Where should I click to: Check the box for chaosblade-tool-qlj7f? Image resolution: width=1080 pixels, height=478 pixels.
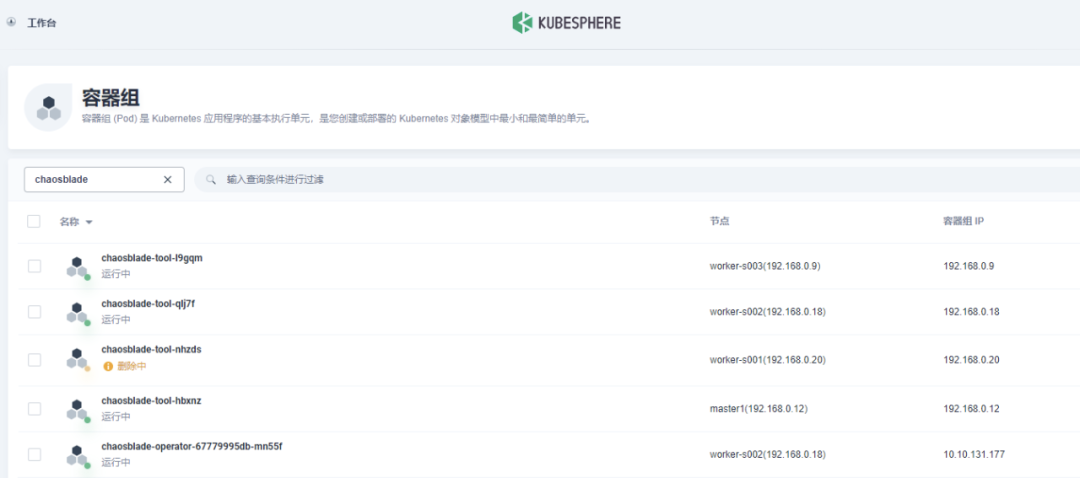tap(34, 312)
